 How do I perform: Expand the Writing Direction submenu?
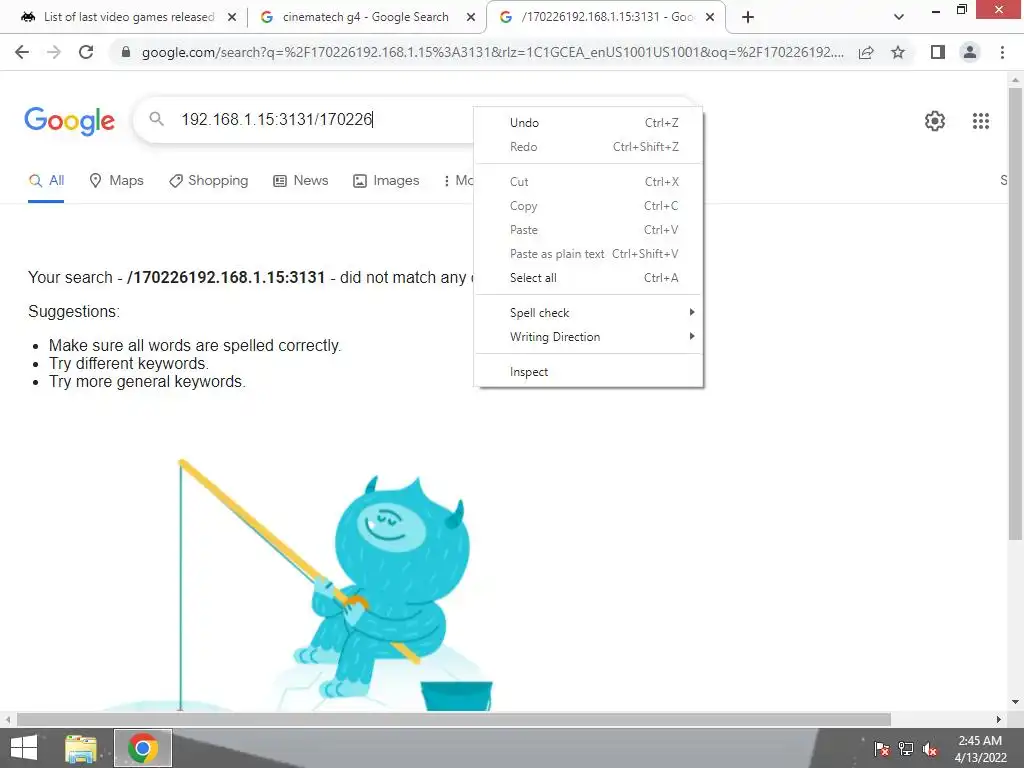coord(589,337)
